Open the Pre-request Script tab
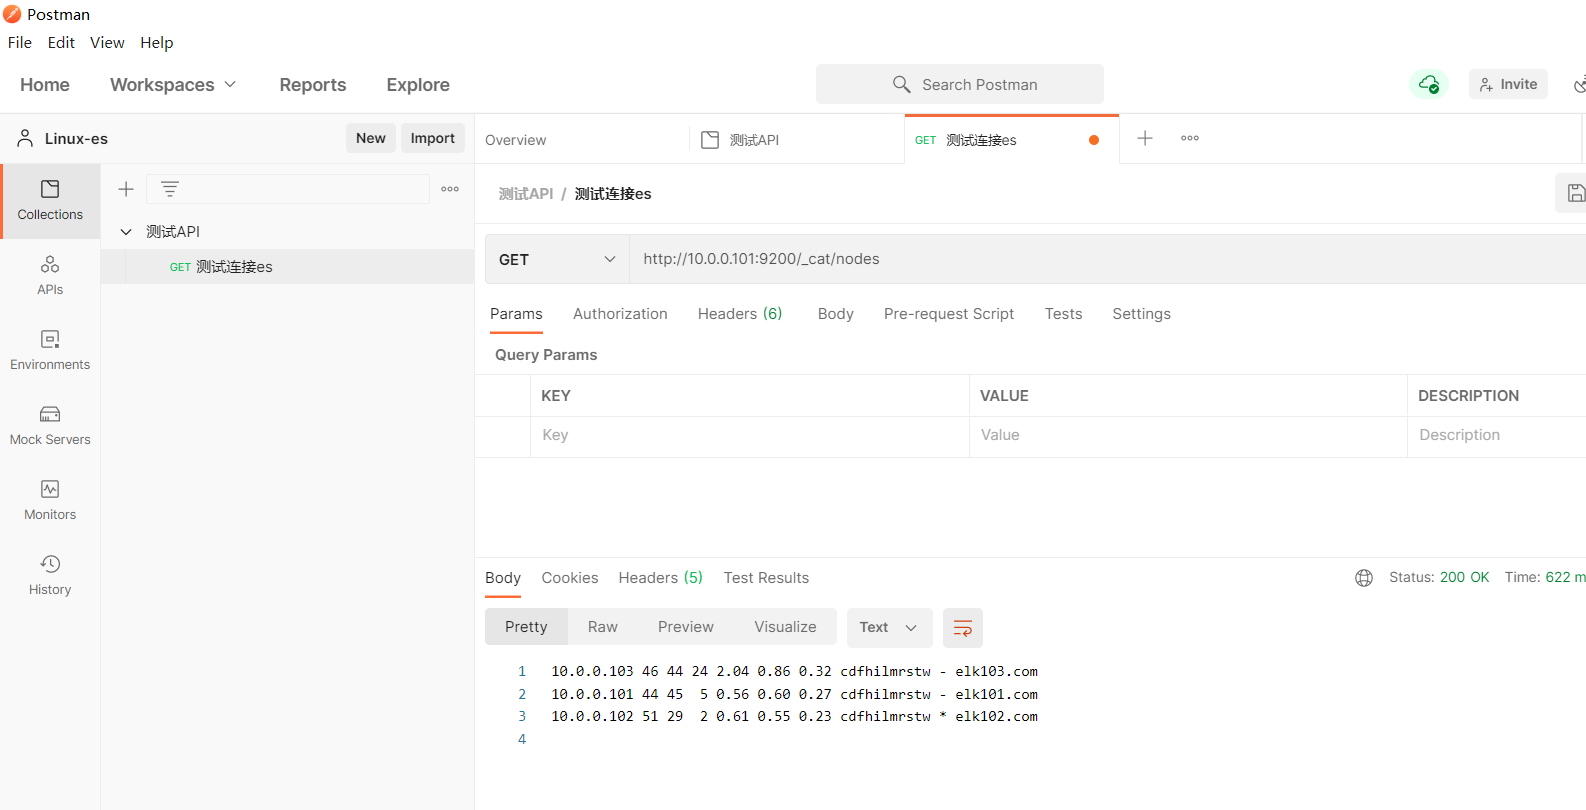This screenshot has height=810, width=1586. click(x=949, y=314)
